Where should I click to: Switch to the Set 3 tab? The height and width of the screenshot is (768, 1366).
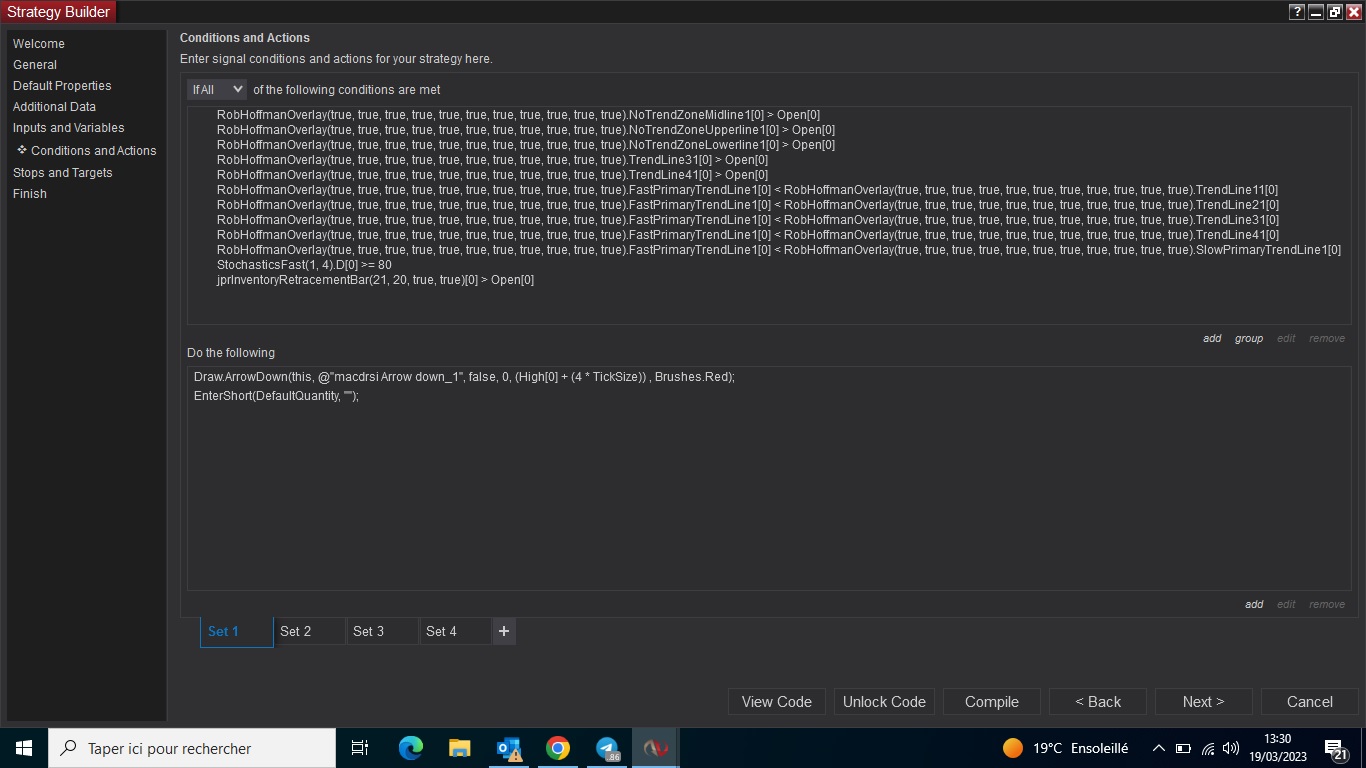point(383,632)
